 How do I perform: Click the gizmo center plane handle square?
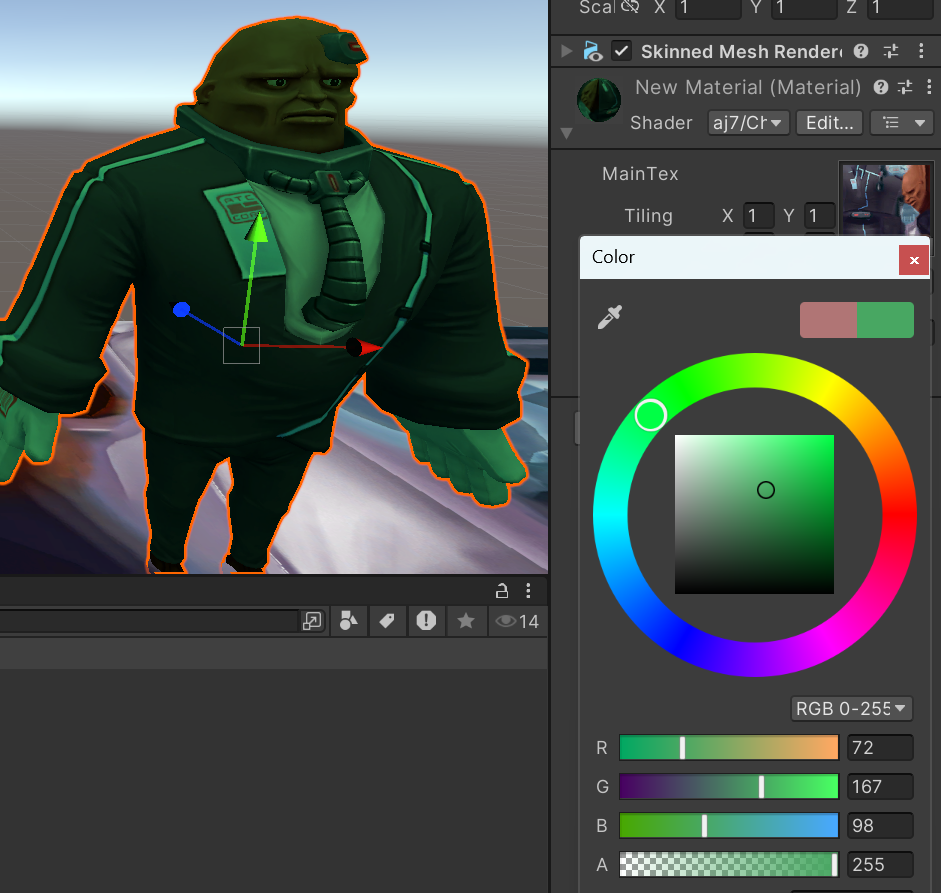point(241,345)
